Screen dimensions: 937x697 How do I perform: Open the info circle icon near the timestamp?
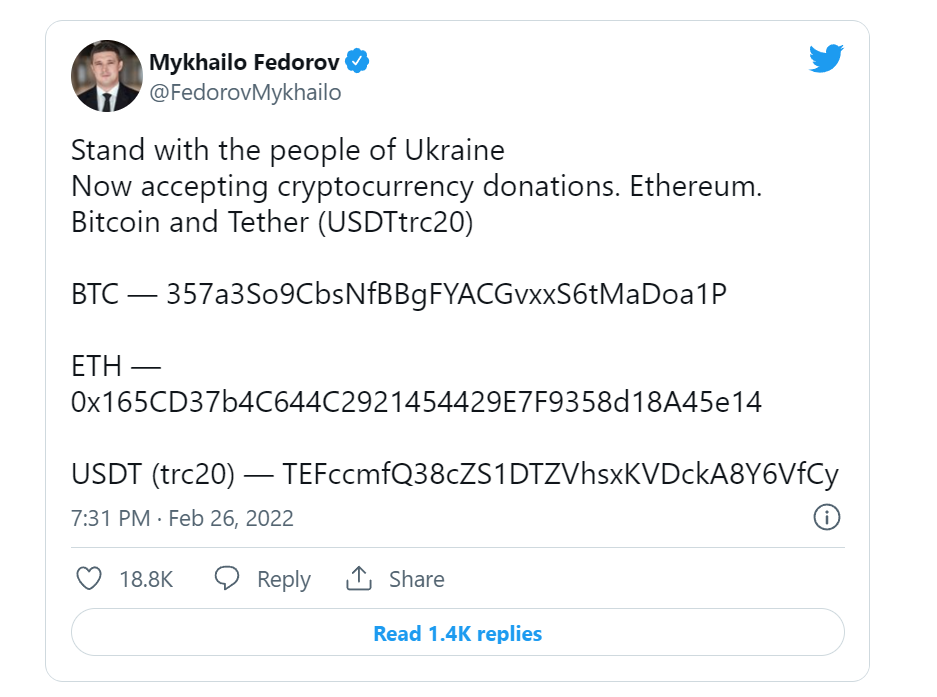pyautogui.click(x=827, y=518)
